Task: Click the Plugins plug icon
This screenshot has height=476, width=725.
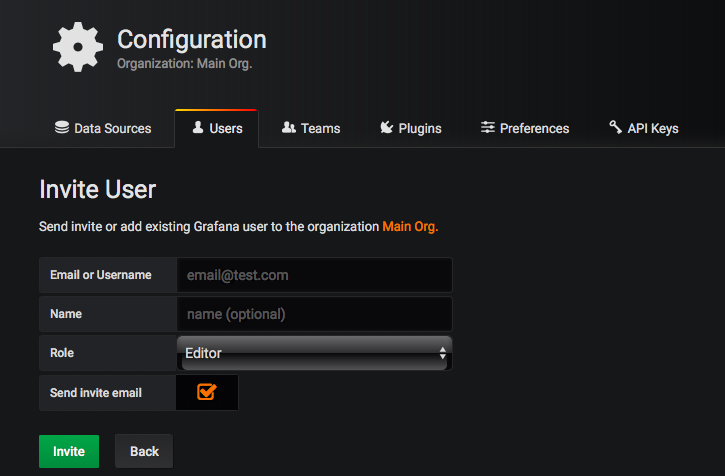Action: tap(387, 127)
